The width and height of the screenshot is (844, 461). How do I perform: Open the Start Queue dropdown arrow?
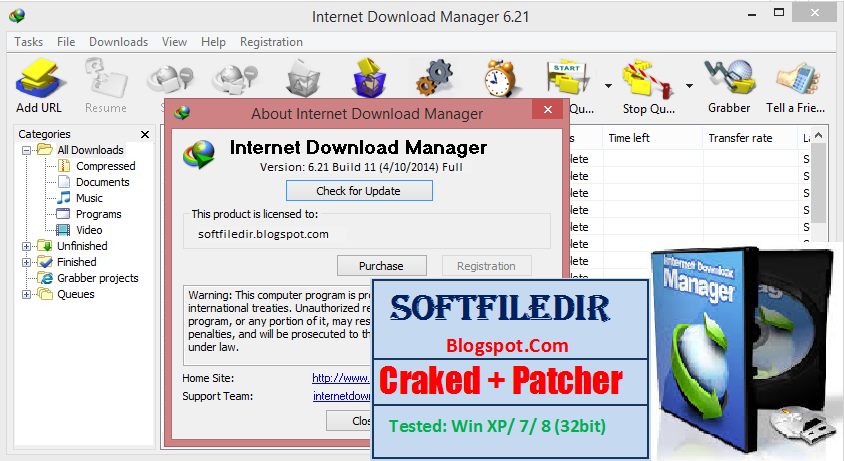[608, 86]
